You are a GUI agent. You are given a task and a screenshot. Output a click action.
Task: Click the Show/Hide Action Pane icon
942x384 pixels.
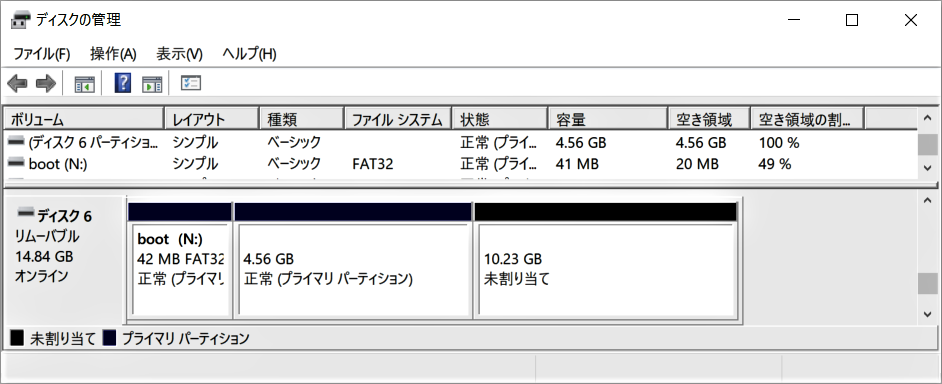click(x=152, y=84)
